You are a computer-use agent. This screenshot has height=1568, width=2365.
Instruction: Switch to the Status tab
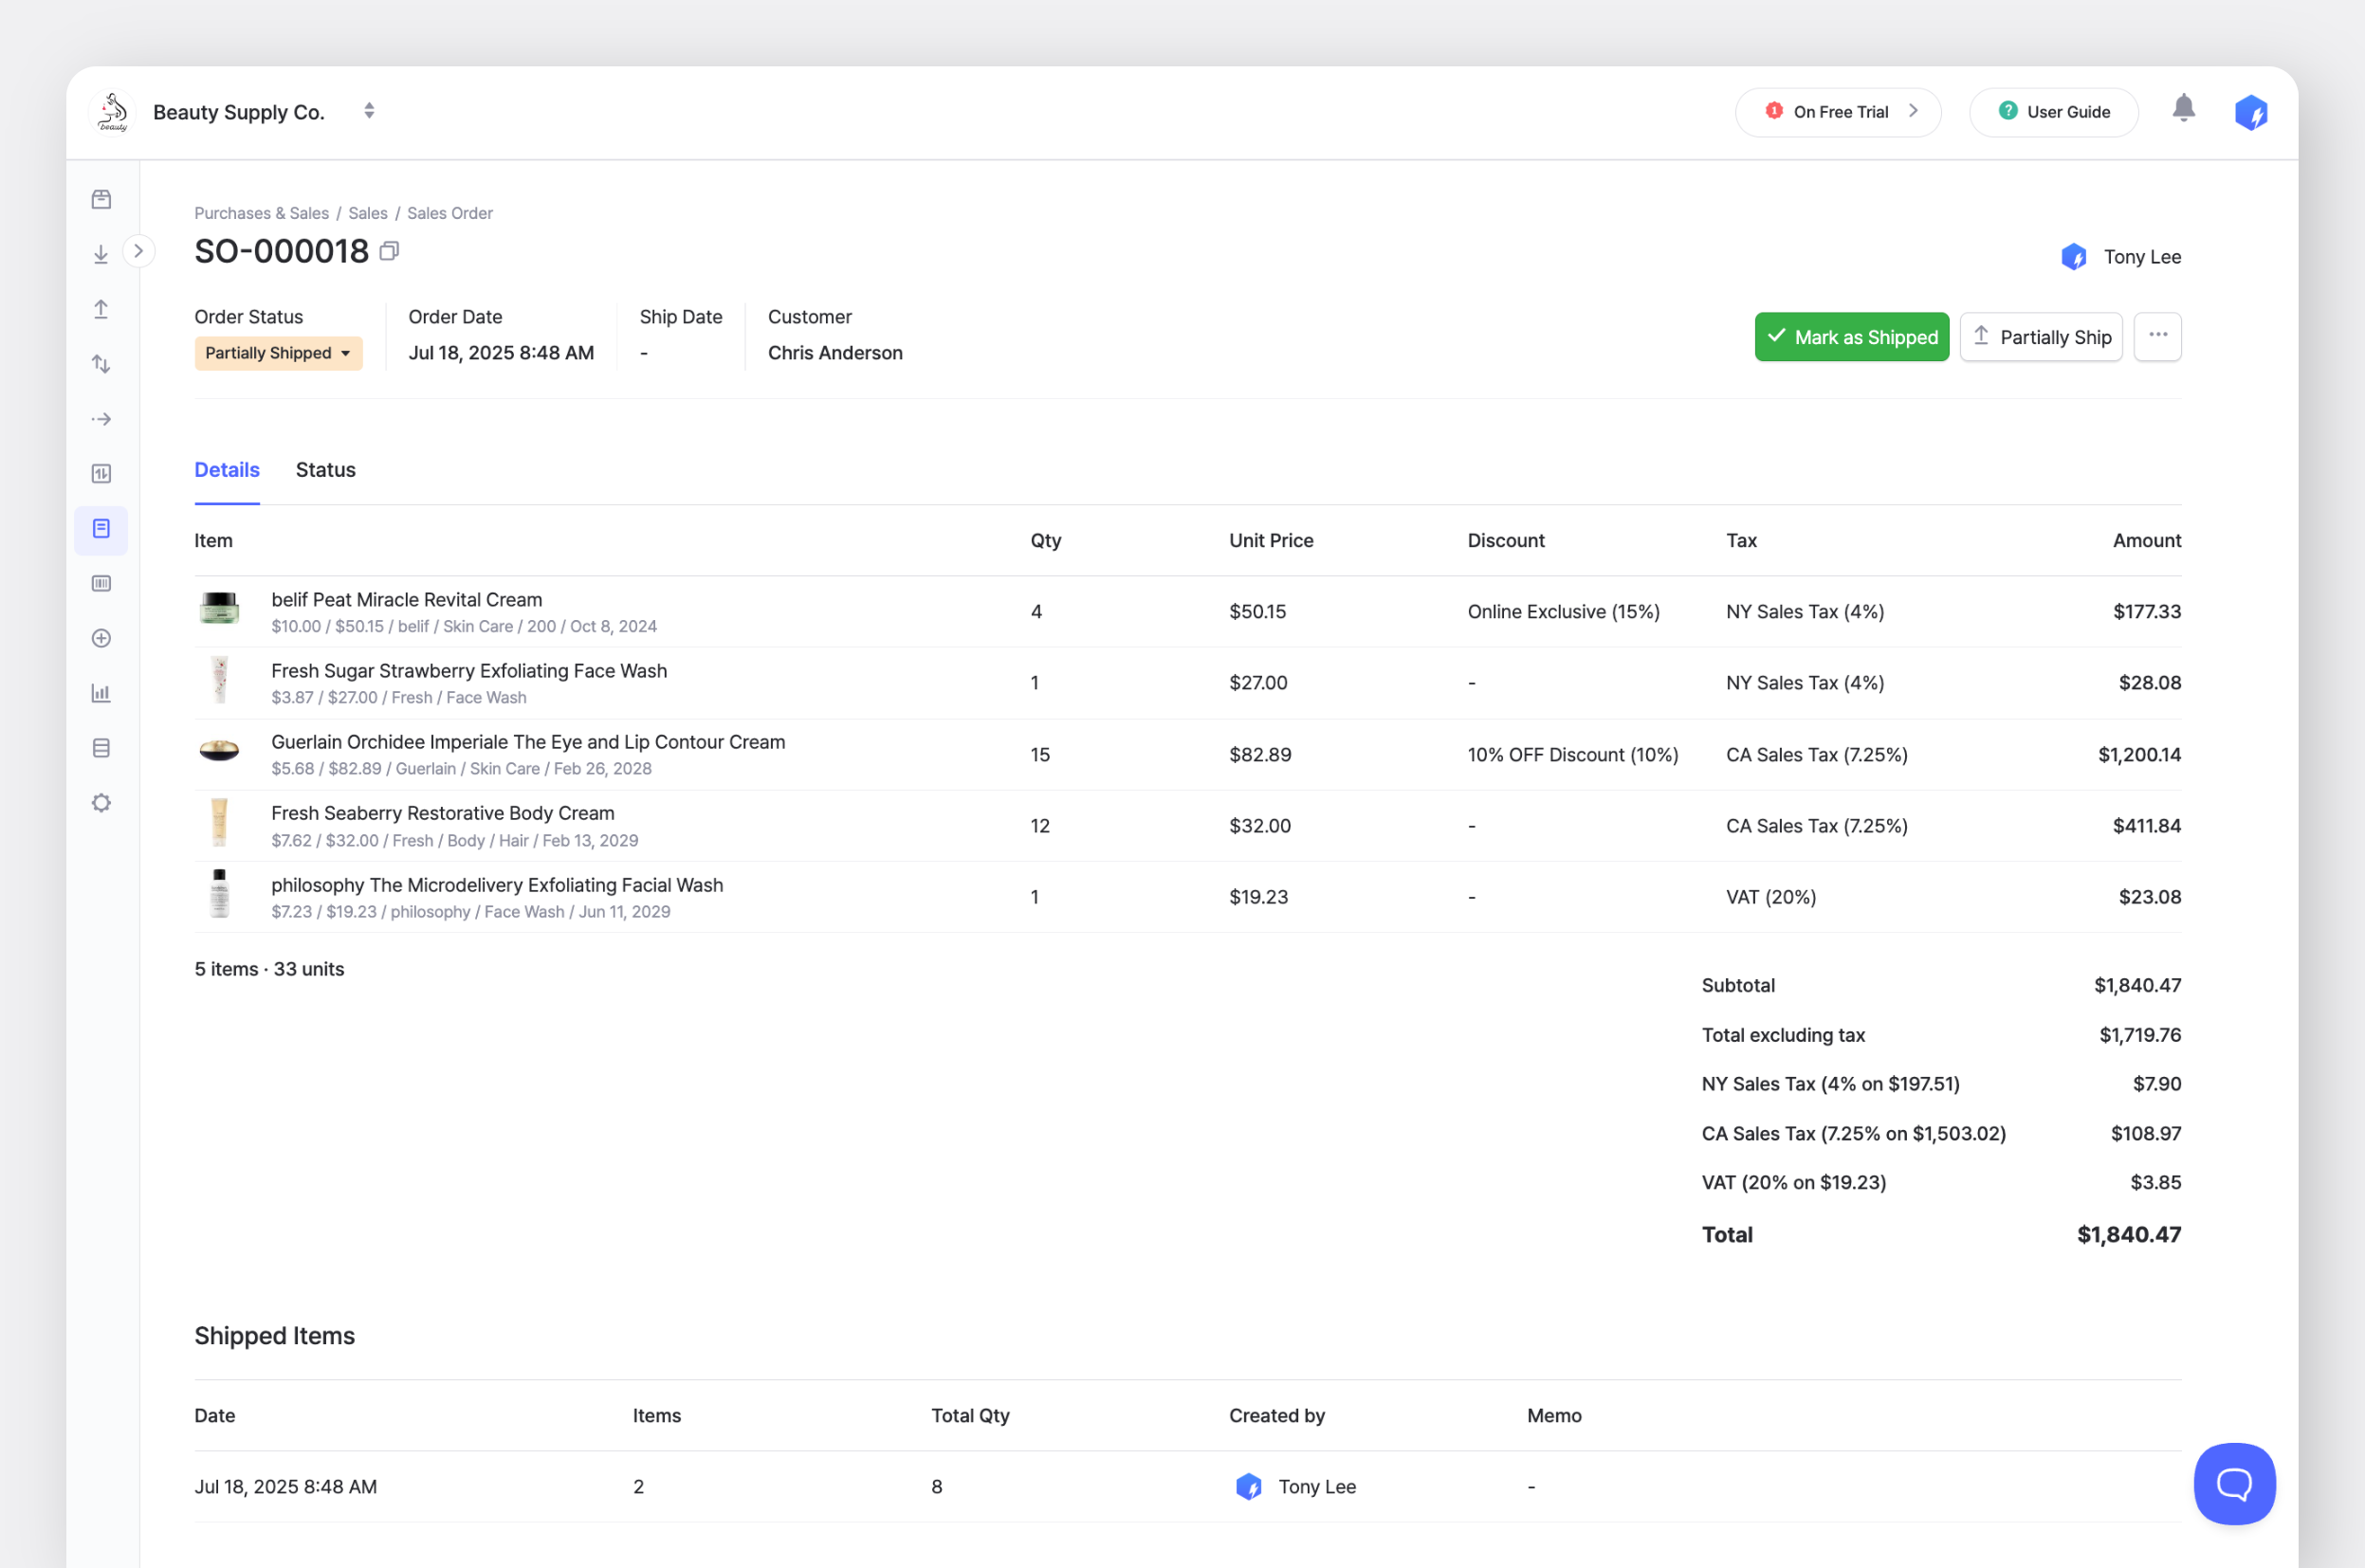click(325, 470)
